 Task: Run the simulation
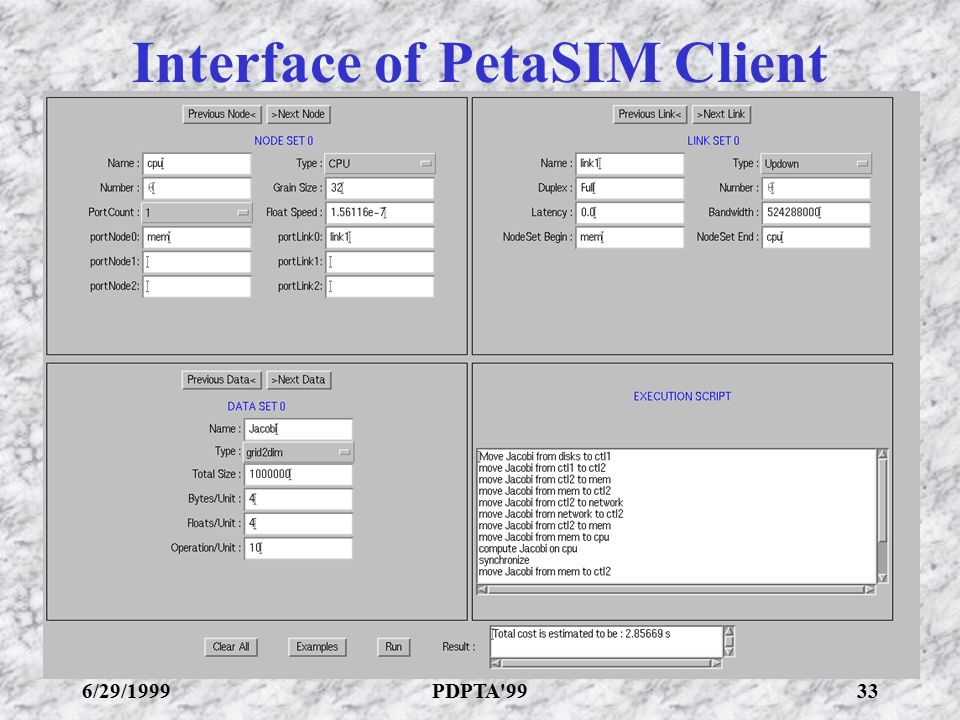(x=393, y=647)
